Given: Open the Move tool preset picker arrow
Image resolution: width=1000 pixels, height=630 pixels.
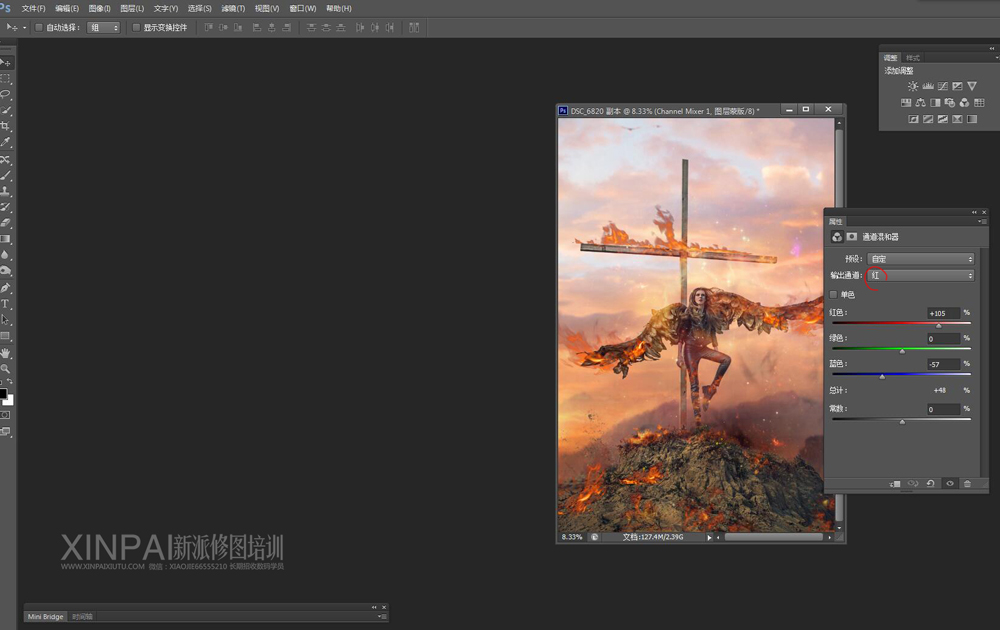Looking at the screenshot, I should tap(24, 27).
